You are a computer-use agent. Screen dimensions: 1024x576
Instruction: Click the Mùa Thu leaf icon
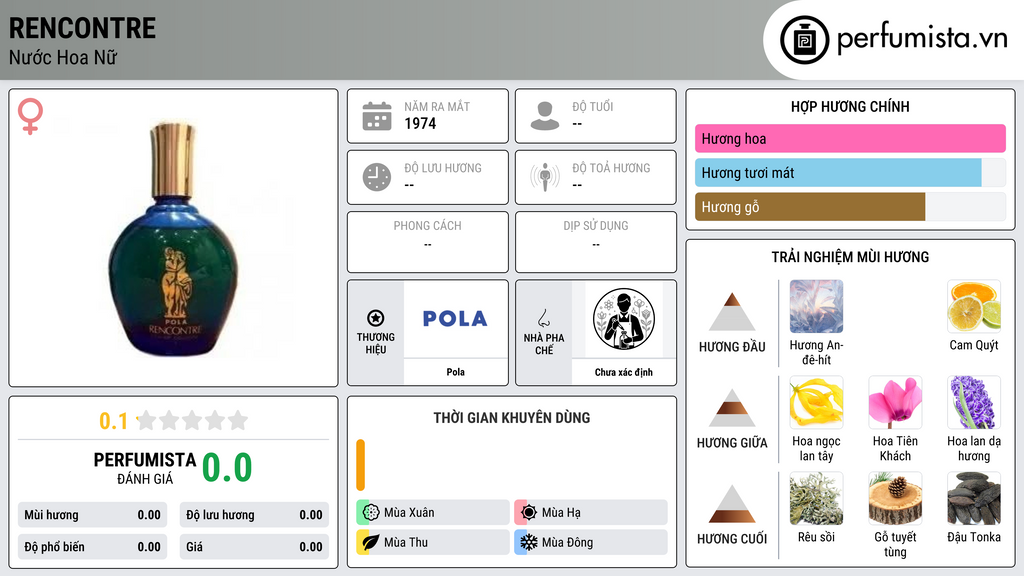370,542
